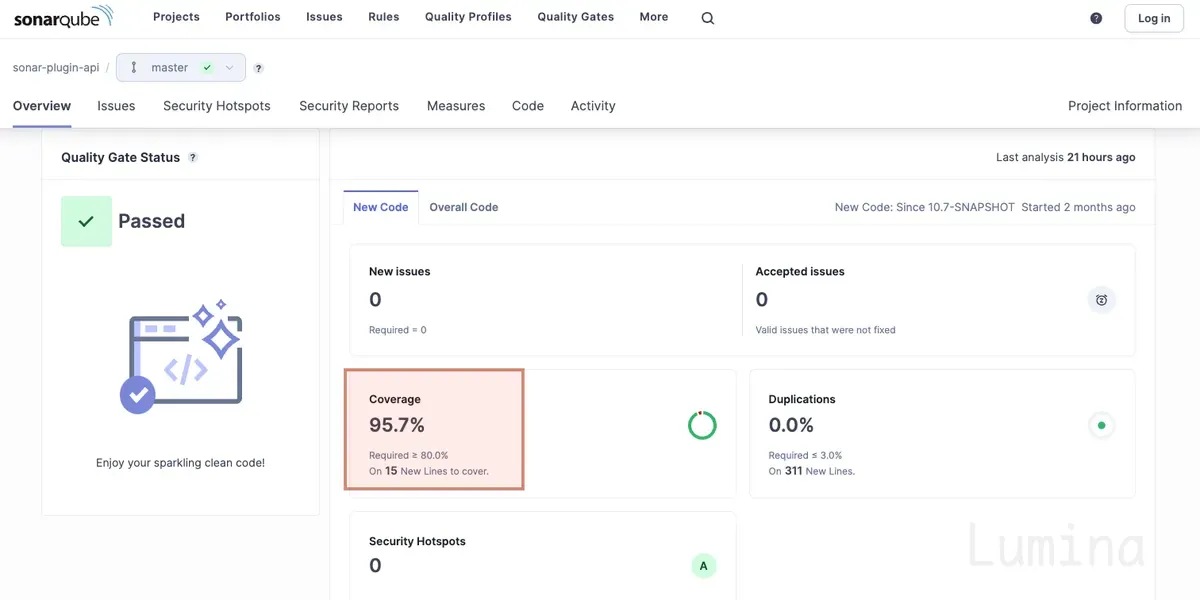Open Issues in the top navigation

tap(324, 17)
